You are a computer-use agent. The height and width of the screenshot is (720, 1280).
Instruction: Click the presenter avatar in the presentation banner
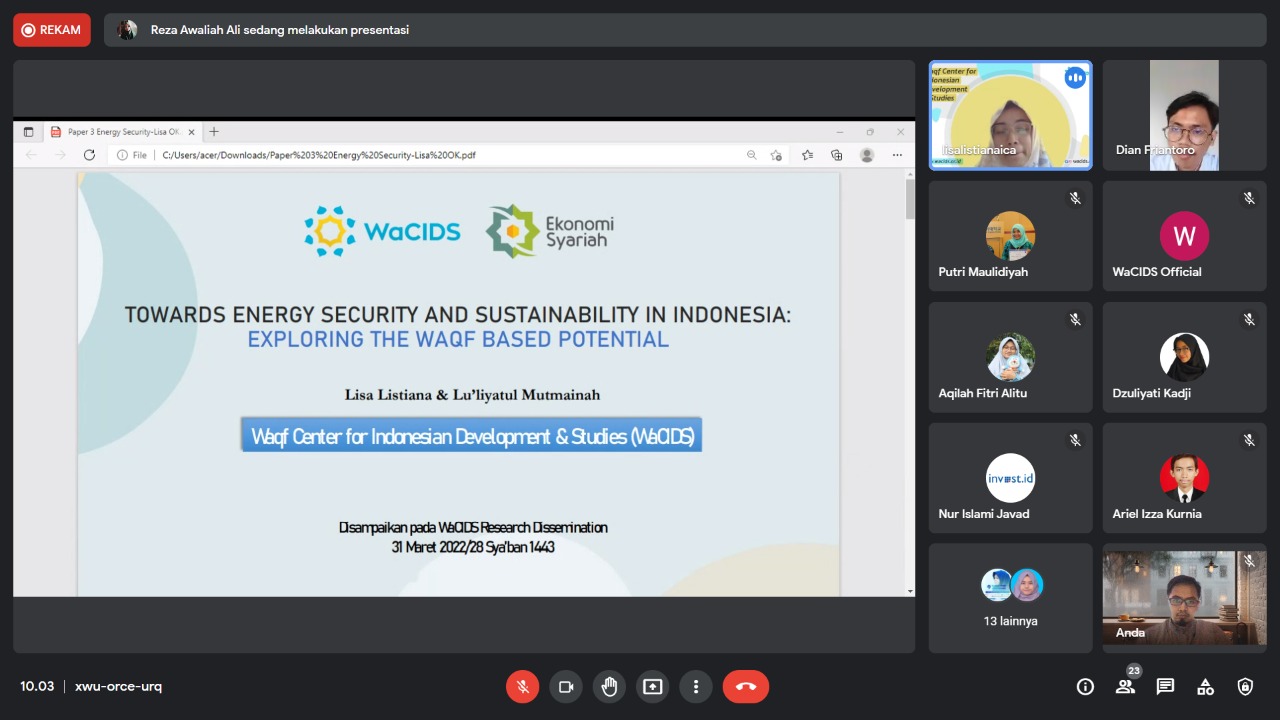click(x=127, y=30)
